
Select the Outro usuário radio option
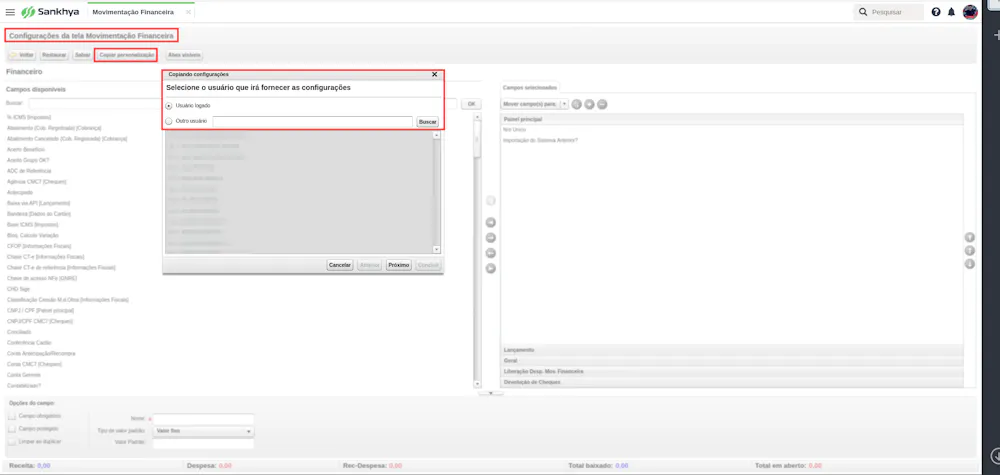pos(168,121)
